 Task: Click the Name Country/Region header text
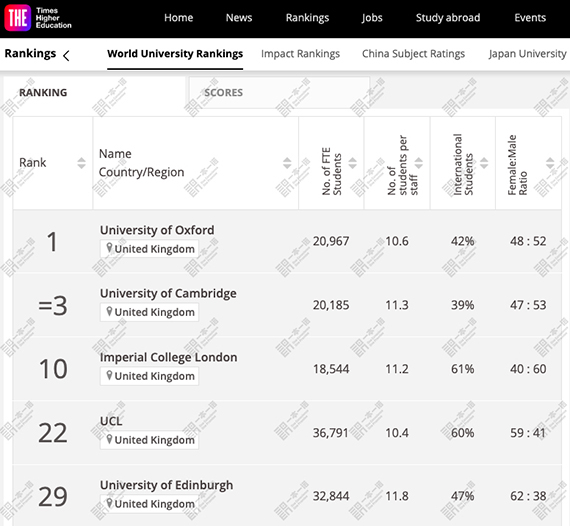pos(141,163)
